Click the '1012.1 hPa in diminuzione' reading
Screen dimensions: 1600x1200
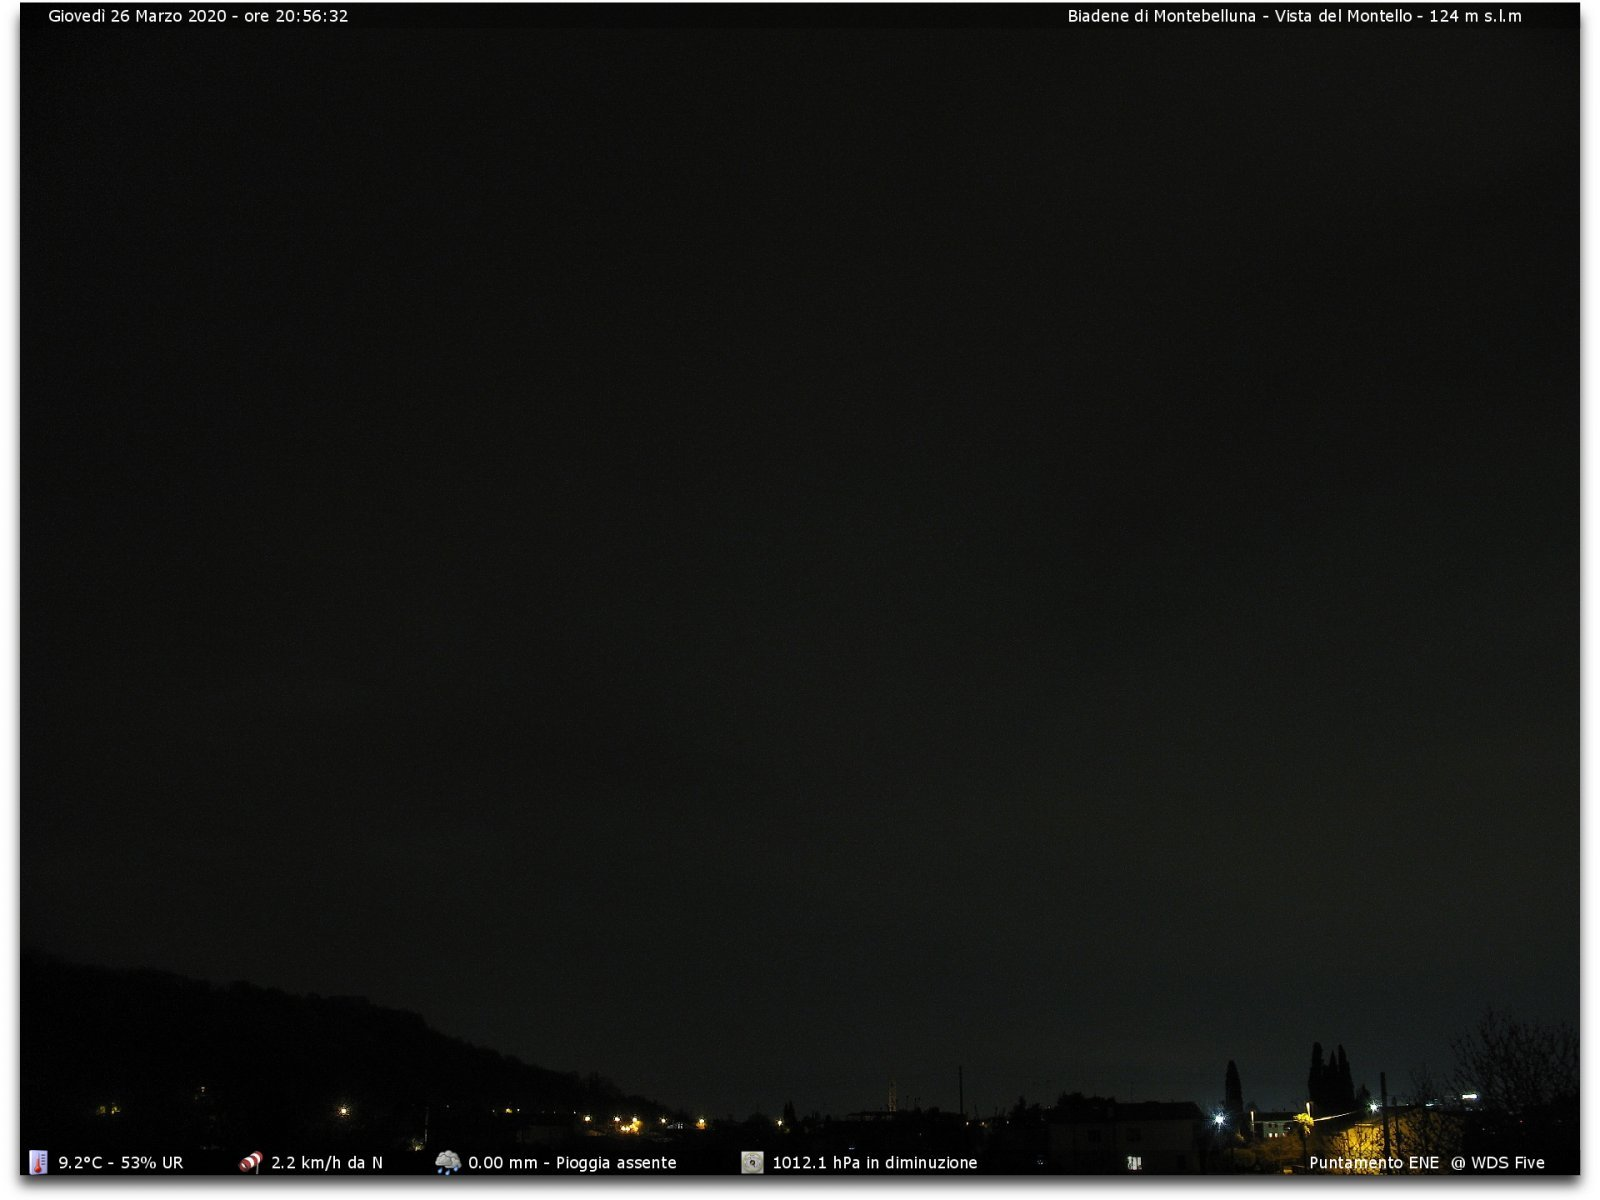(875, 1163)
